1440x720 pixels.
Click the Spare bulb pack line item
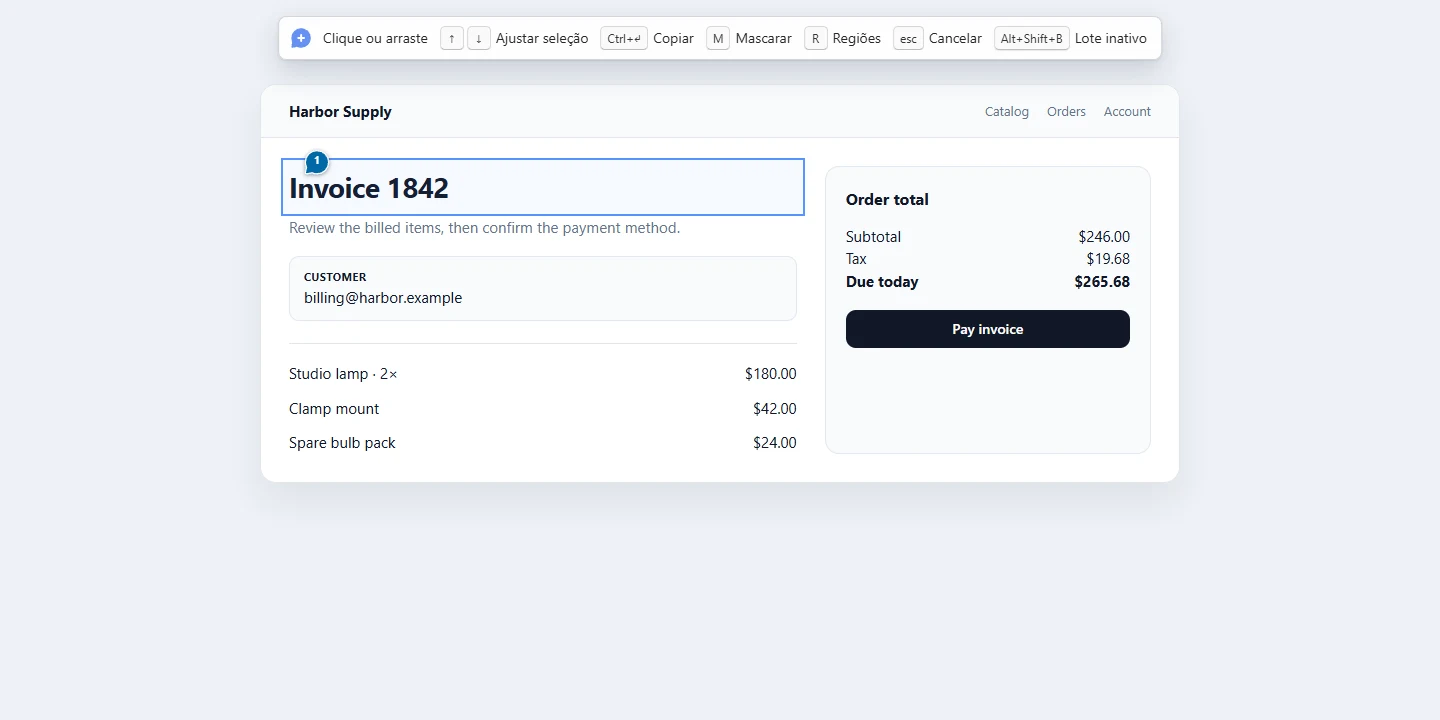click(x=543, y=443)
